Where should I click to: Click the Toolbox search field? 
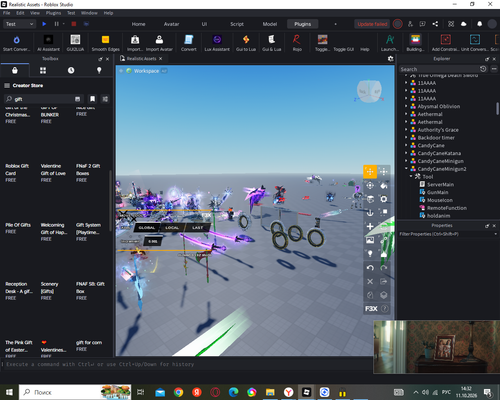pos(43,99)
